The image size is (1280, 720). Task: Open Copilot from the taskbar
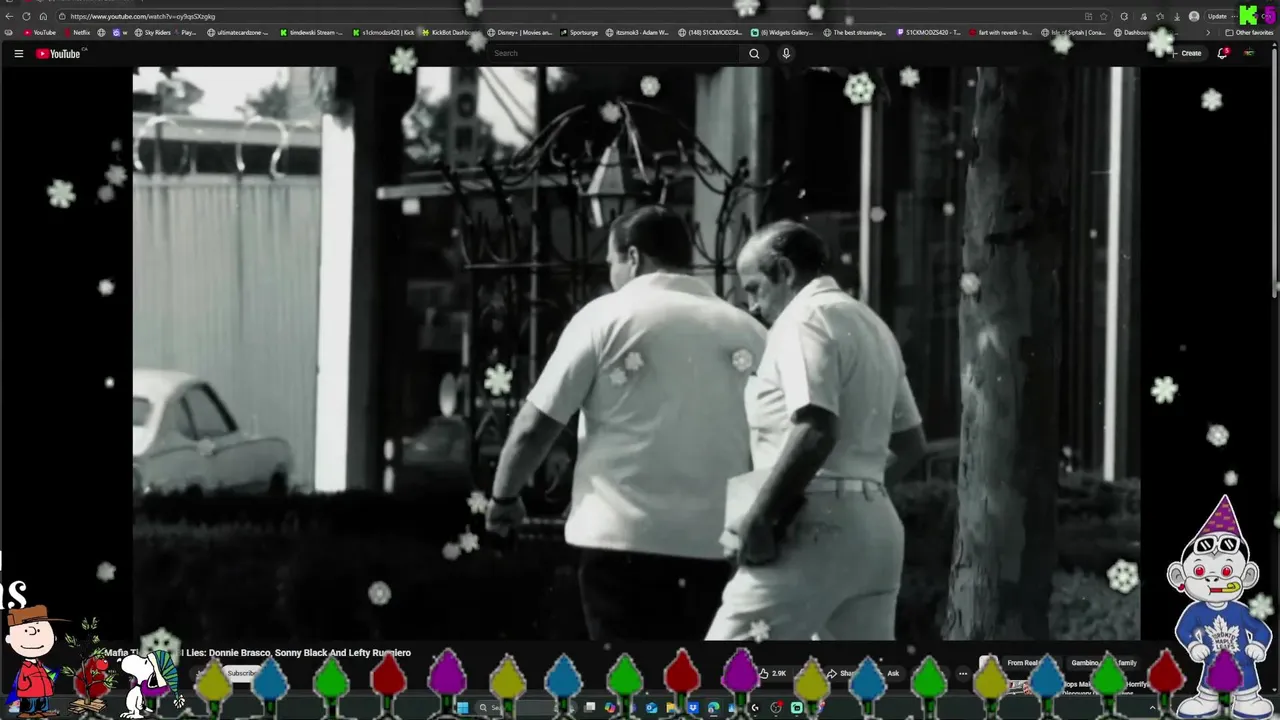tap(610, 708)
